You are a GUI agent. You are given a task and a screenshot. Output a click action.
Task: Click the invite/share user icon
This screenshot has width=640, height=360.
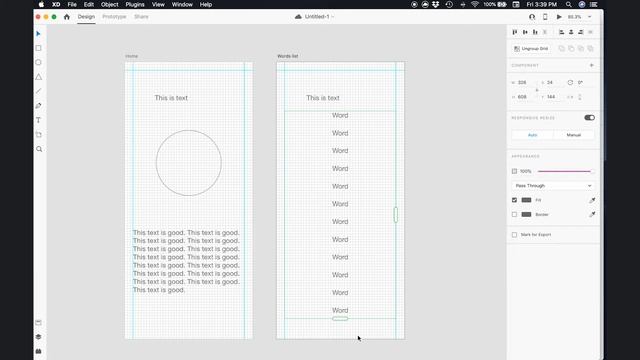click(532, 17)
